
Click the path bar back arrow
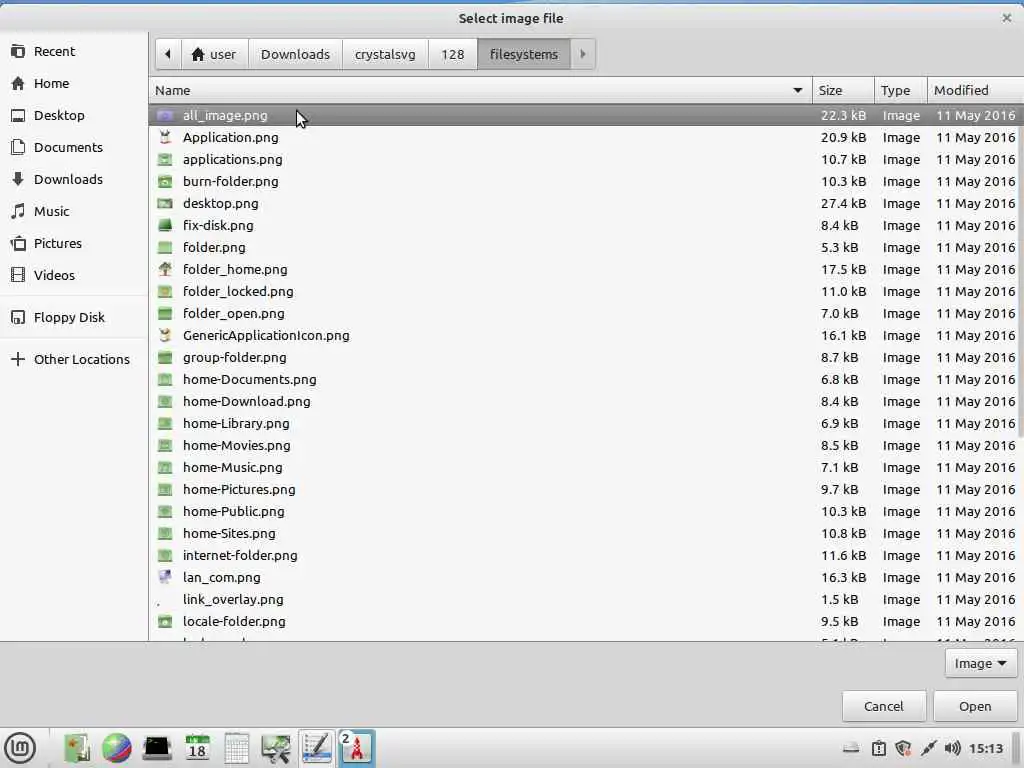pos(168,54)
